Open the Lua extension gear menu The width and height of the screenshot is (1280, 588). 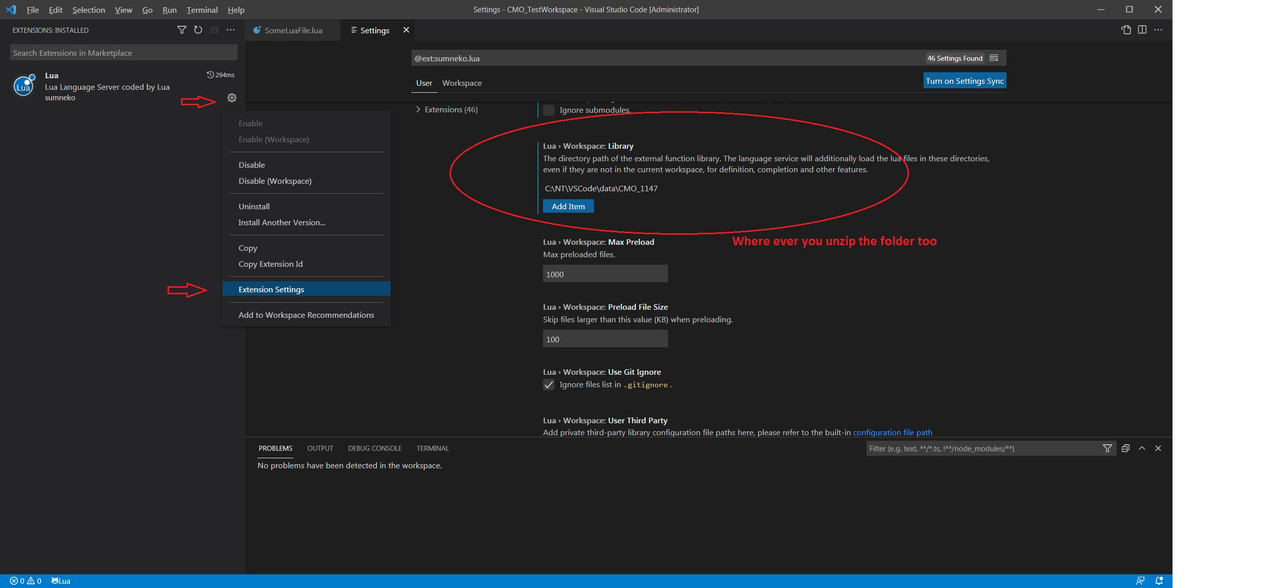point(232,98)
